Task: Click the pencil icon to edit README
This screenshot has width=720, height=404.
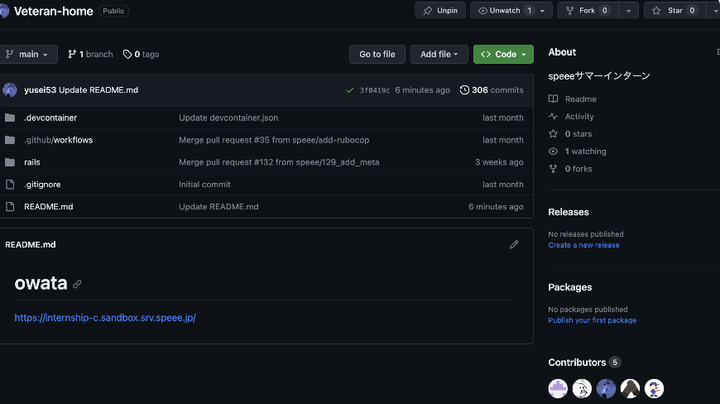Action: (514, 244)
